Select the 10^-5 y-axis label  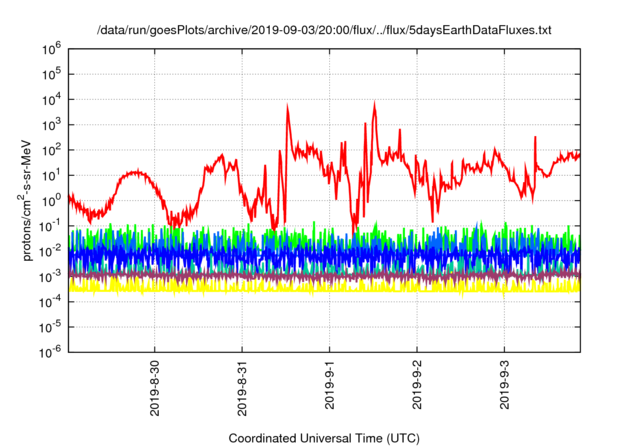click(x=51, y=328)
